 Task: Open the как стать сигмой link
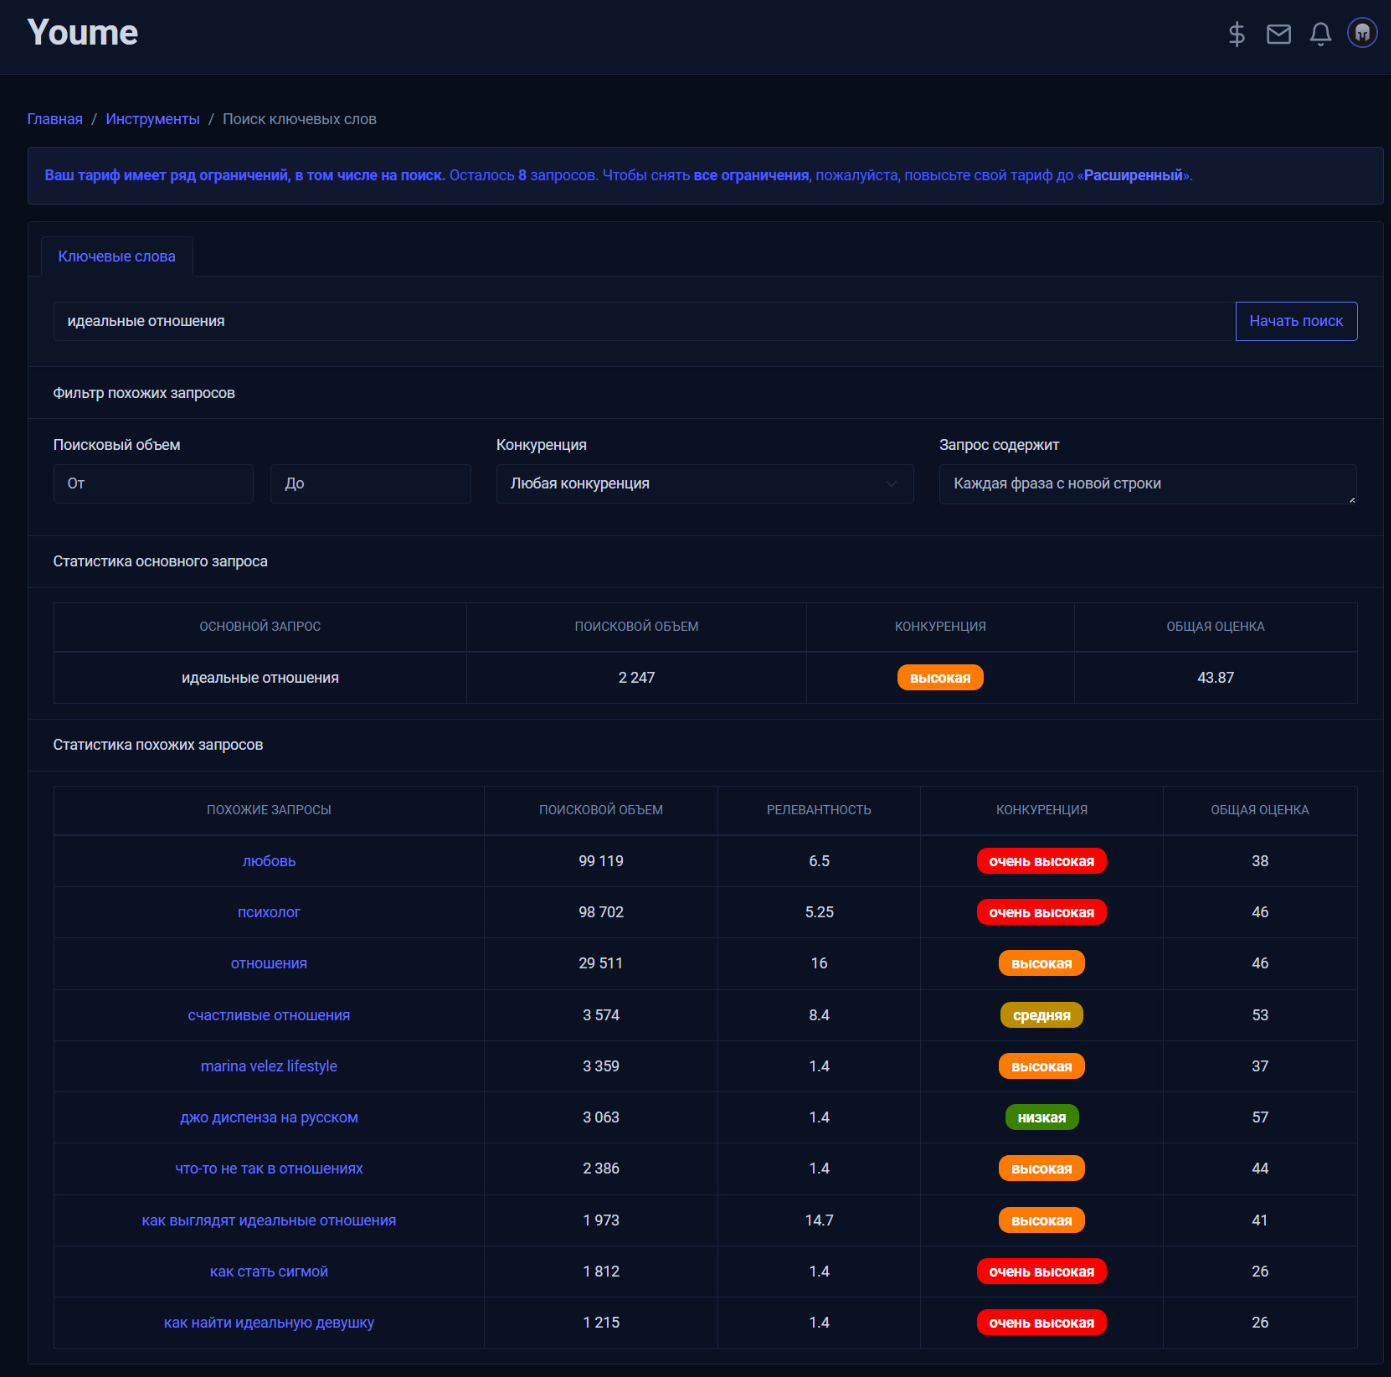tap(269, 1271)
